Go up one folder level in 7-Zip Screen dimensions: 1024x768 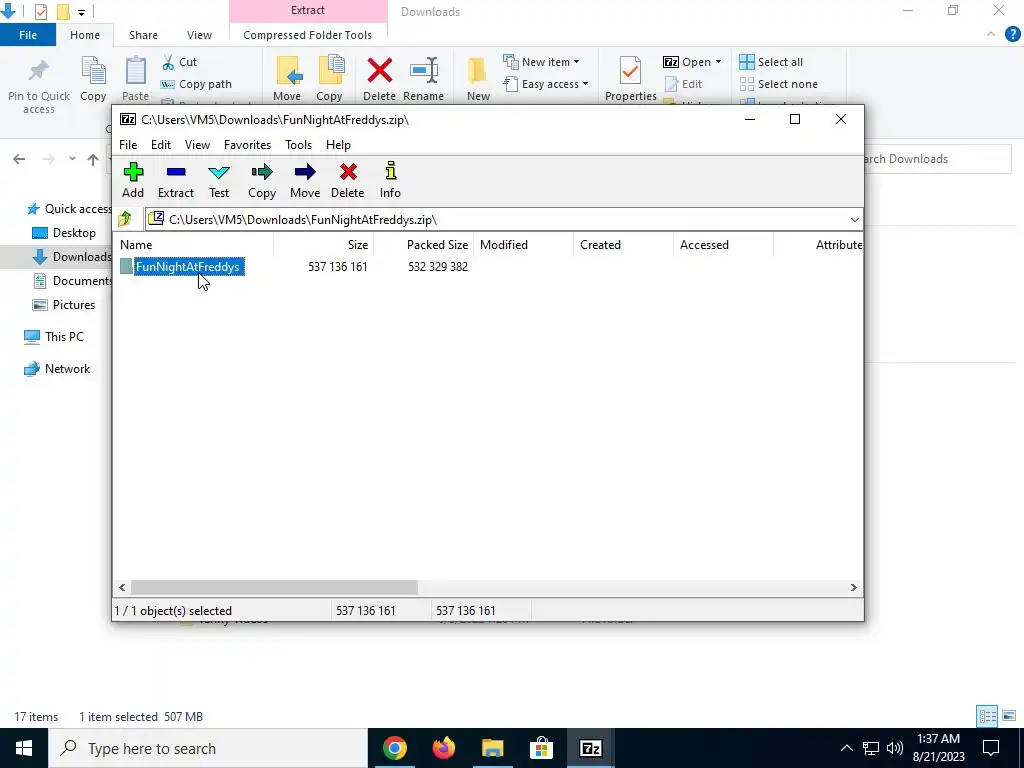pos(125,219)
